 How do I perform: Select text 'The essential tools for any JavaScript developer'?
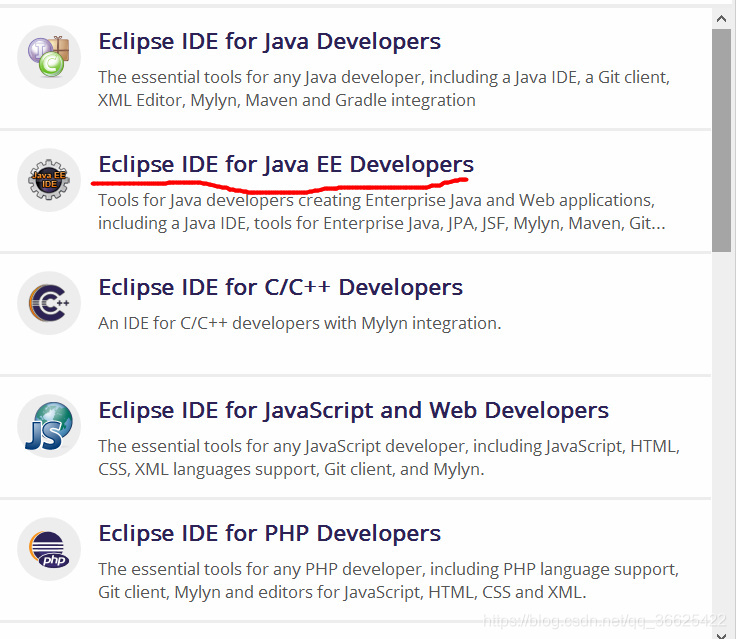pos(282,446)
